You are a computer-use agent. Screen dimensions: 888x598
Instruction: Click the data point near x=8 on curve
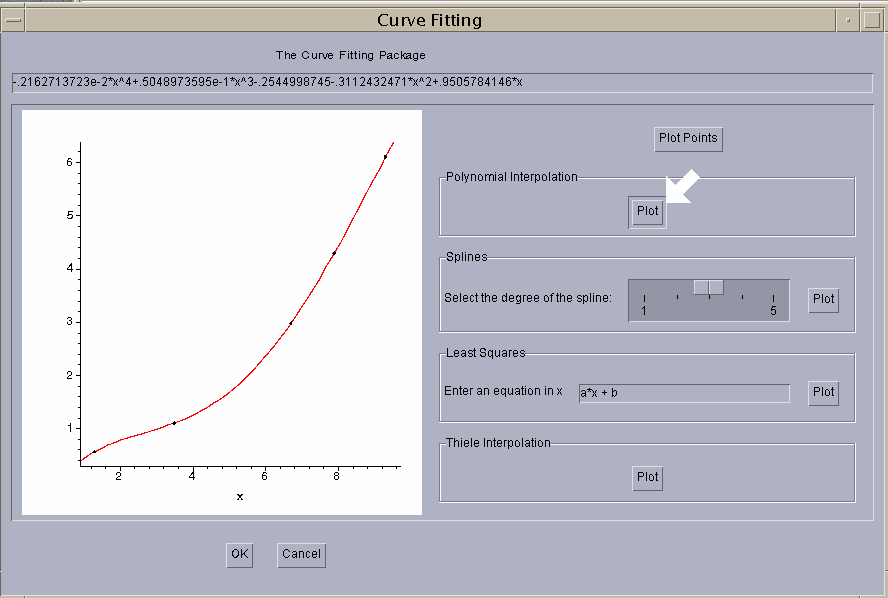(334, 253)
